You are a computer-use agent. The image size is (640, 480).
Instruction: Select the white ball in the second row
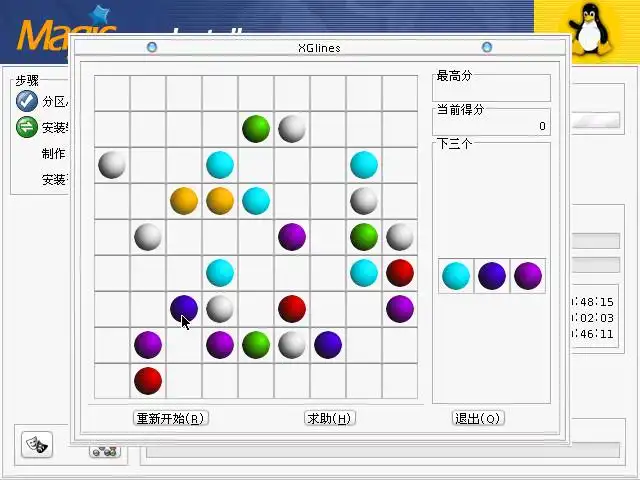tap(292, 129)
